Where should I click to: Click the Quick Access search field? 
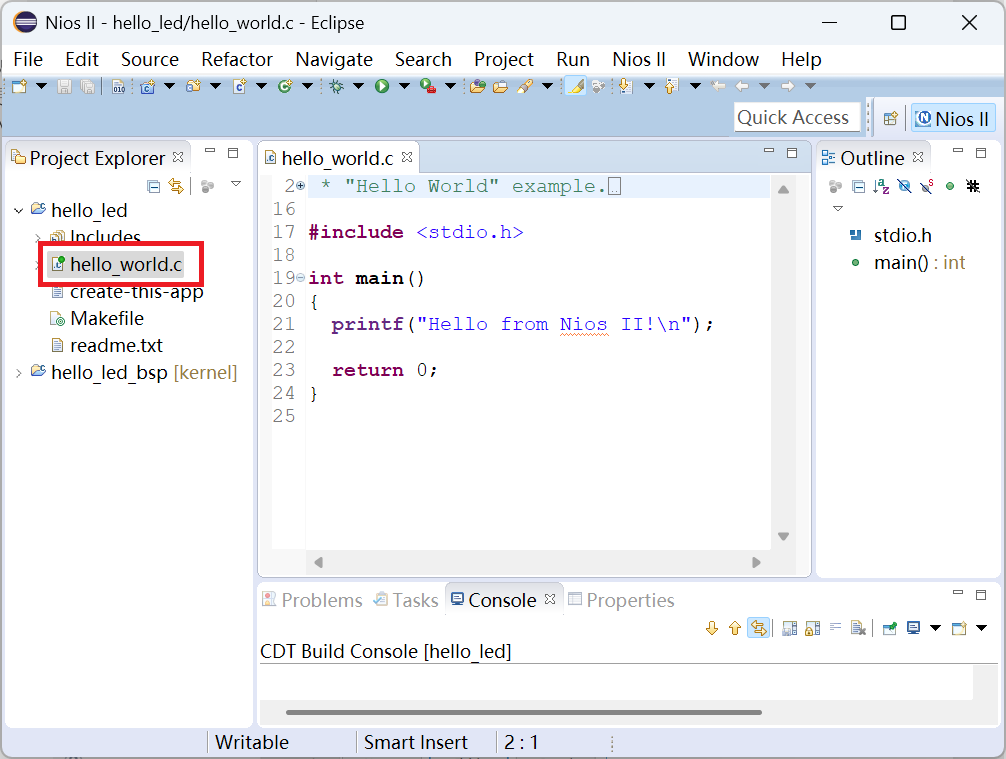(796, 117)
